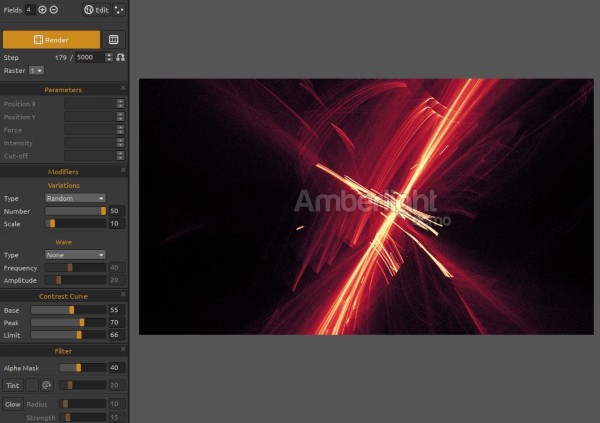Adjust the Contrast Limit slider
The width and height of the screenshot is (600, 423).
click(x=68, y=335)
